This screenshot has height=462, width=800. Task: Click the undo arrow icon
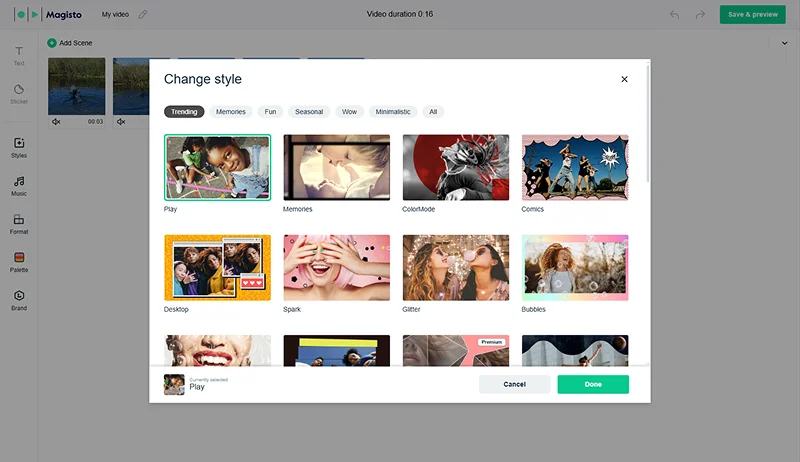(x=674, y=15)
